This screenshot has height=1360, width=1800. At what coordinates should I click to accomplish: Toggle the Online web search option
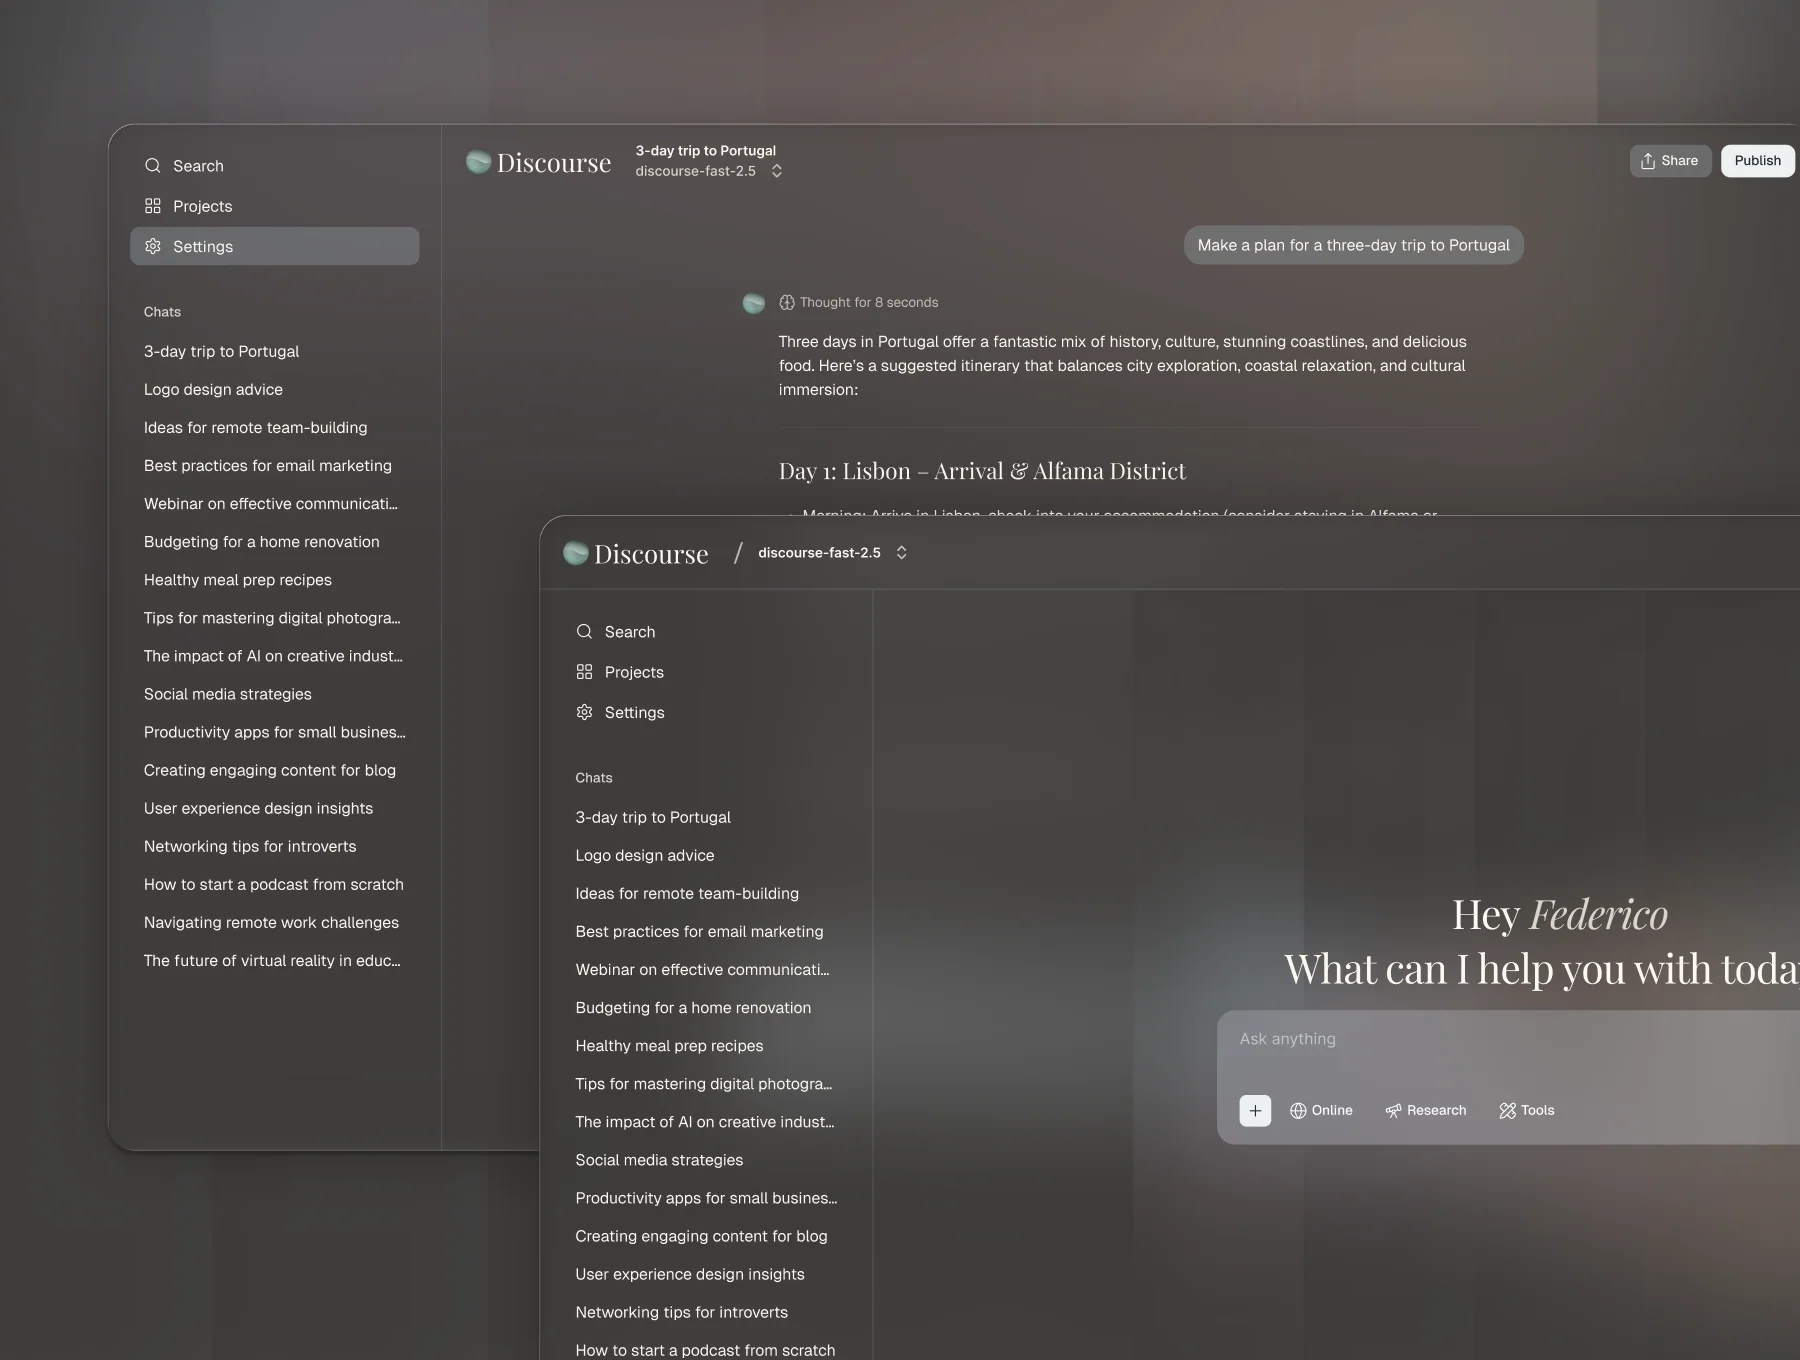(x=1321, y=1110)
